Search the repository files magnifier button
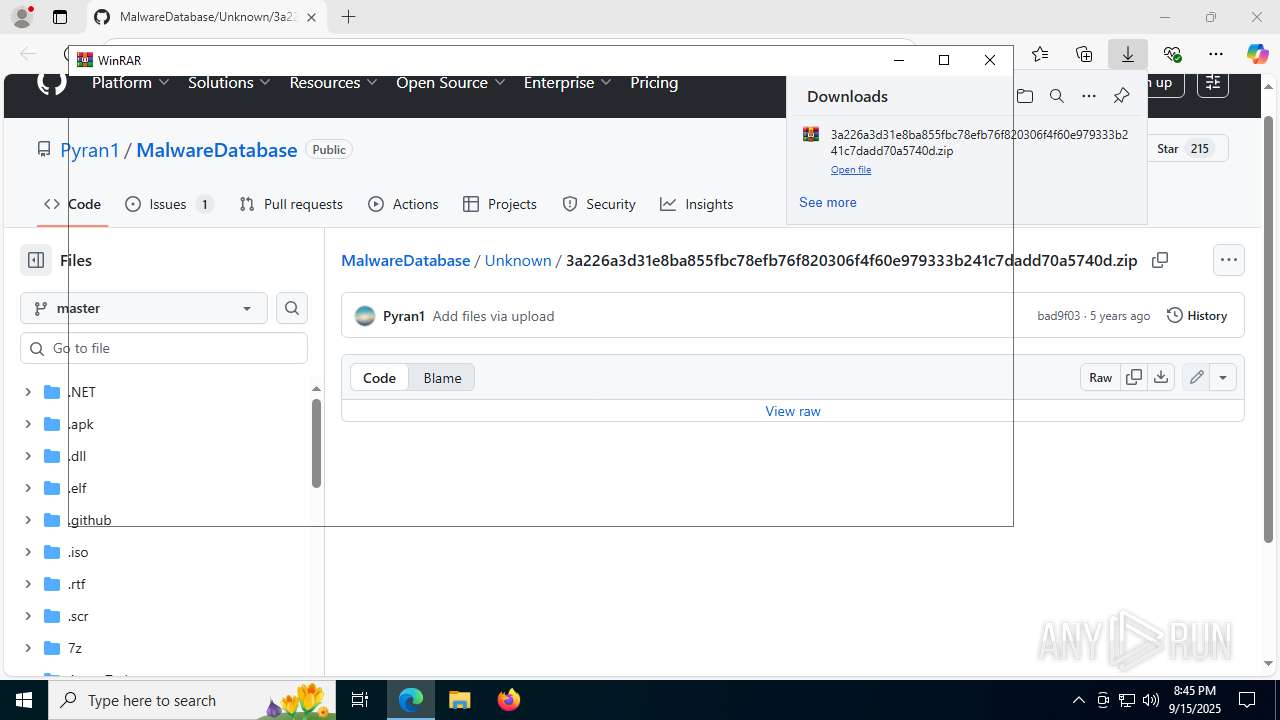 [292, 308]
